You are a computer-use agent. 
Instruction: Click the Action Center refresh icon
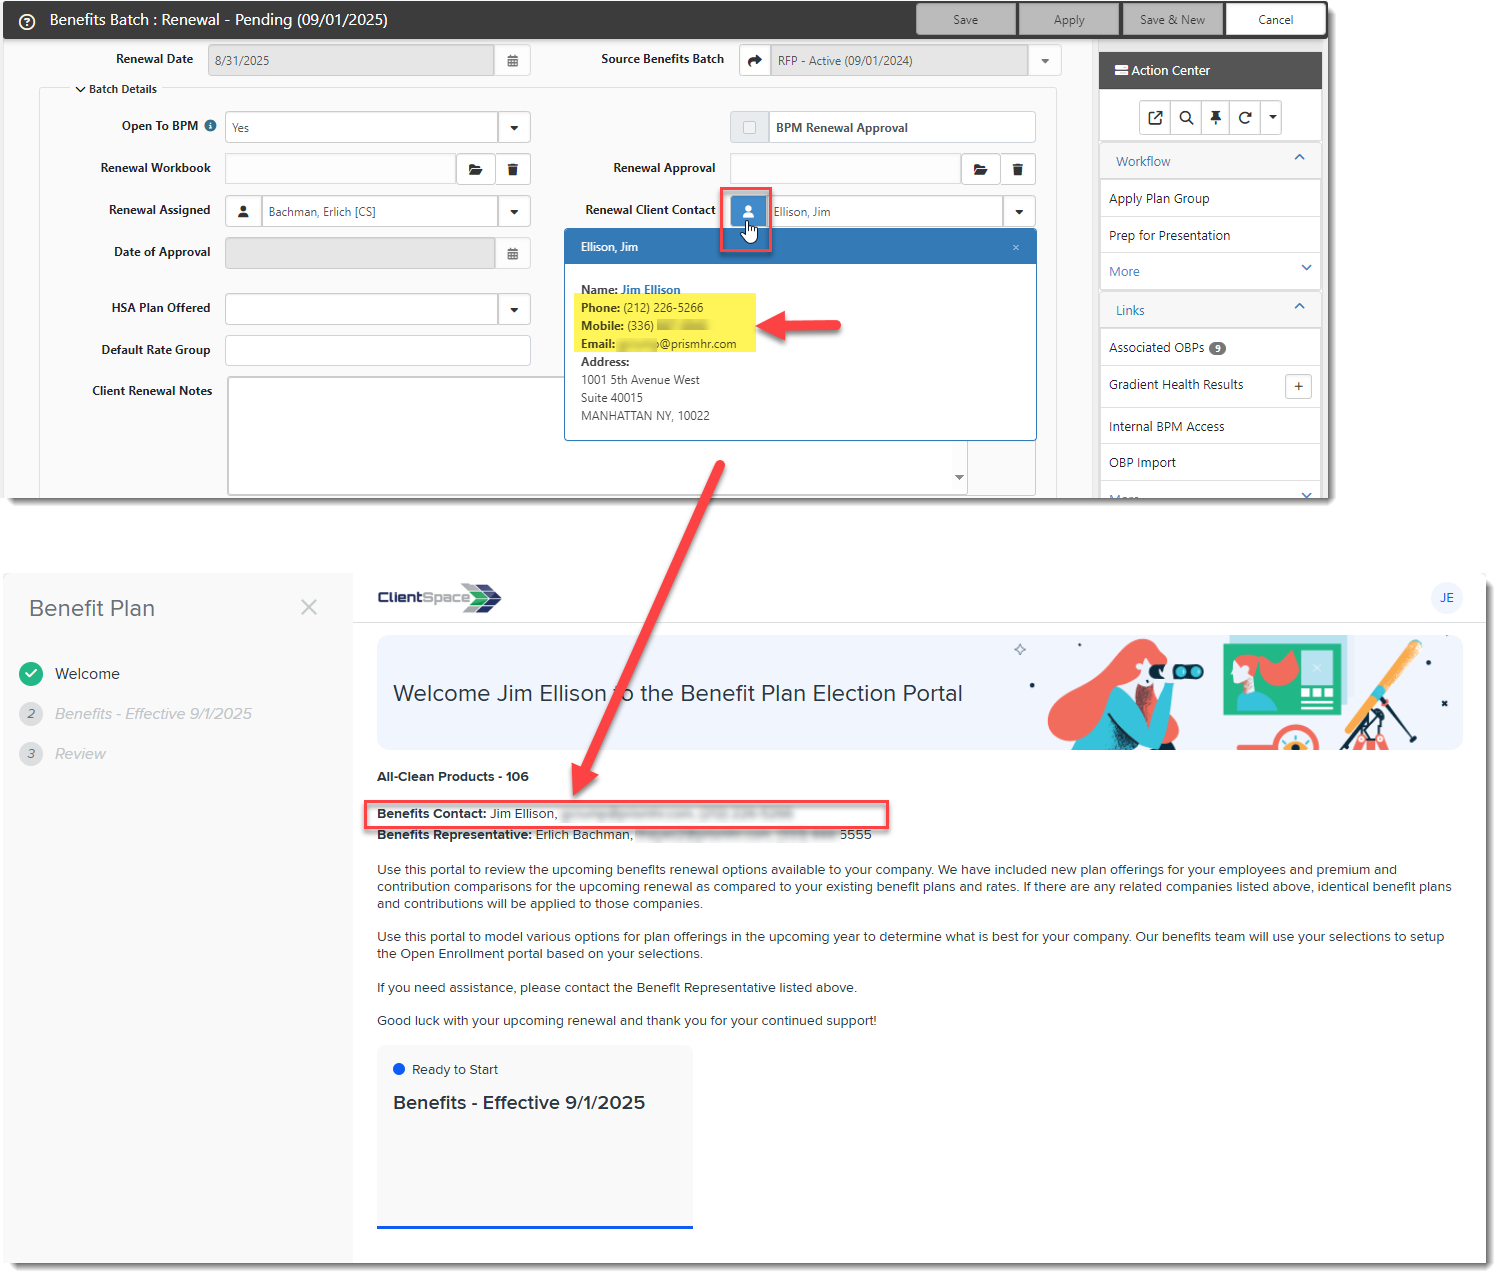point(1245,118)
